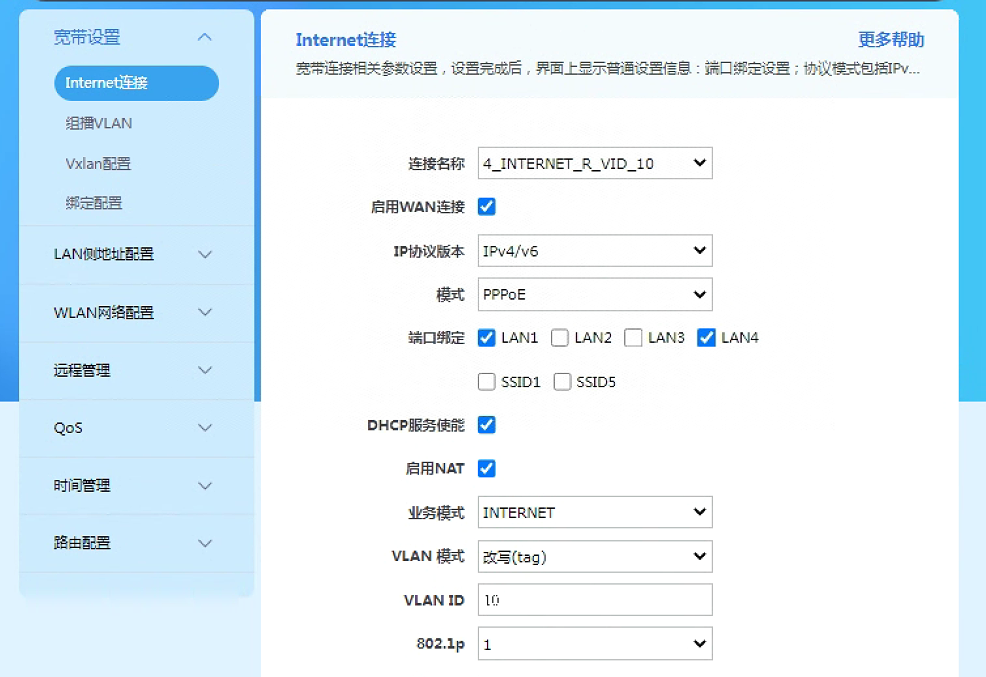Uncheck the LAN1 port binding box
The height and width of the screenshot is (677, 986).
click(x=486, y=337)
